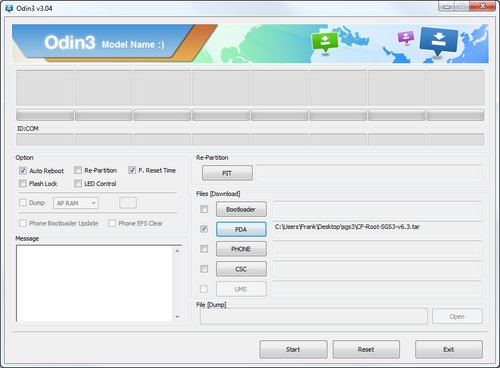Uncheck the checkbox beside PDA button

(x=204, y=229)
